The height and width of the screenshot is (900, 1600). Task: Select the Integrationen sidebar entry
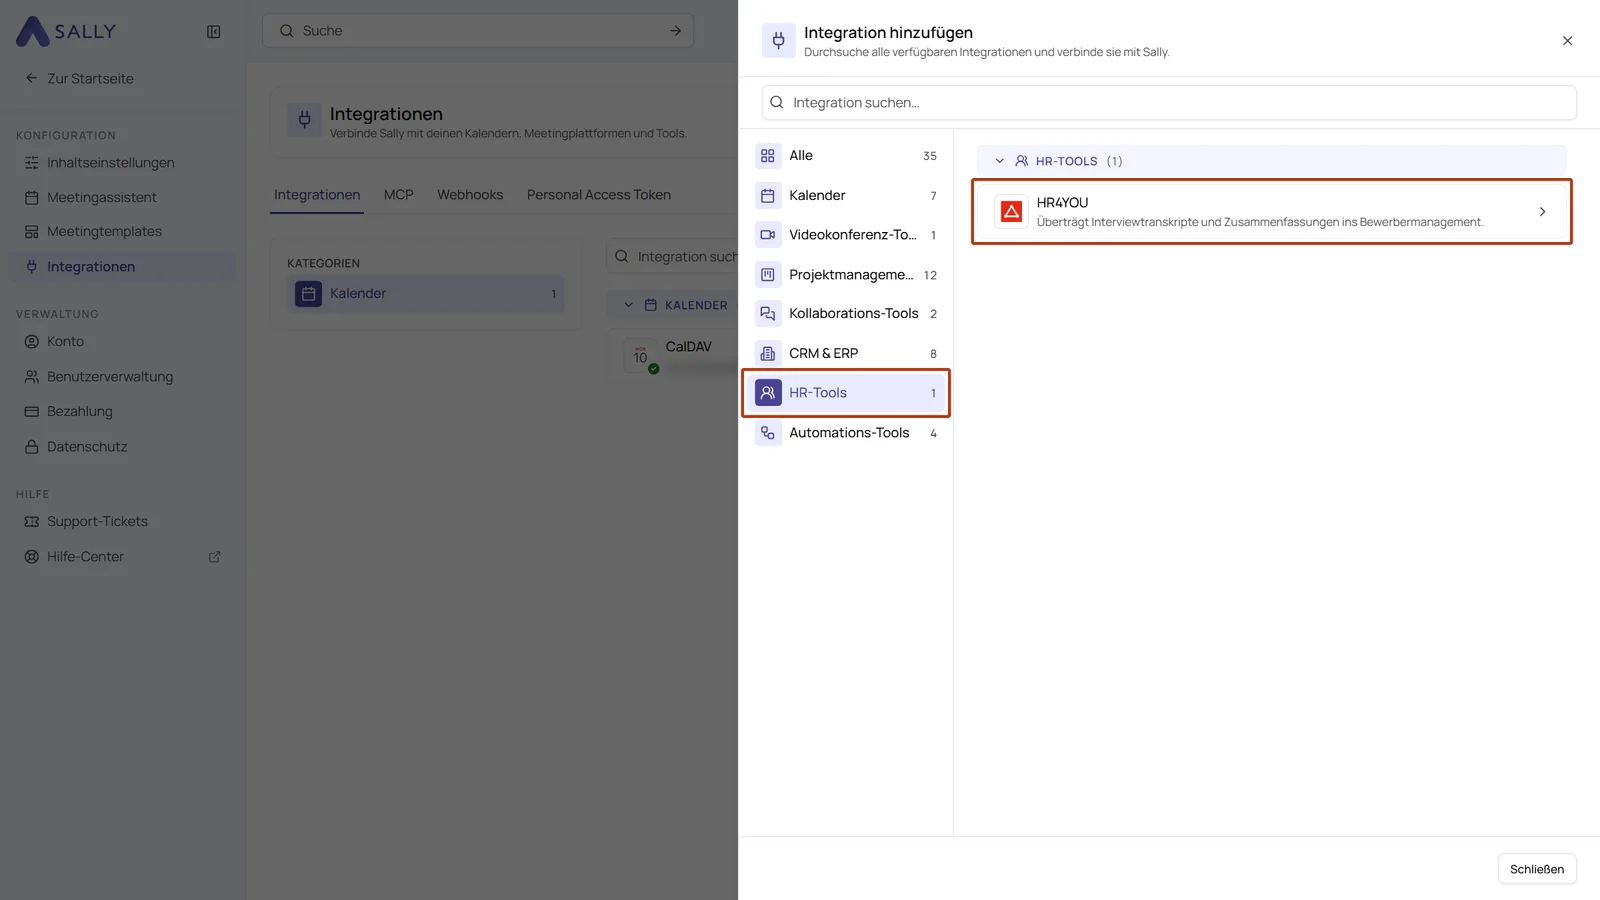(122, 267)
